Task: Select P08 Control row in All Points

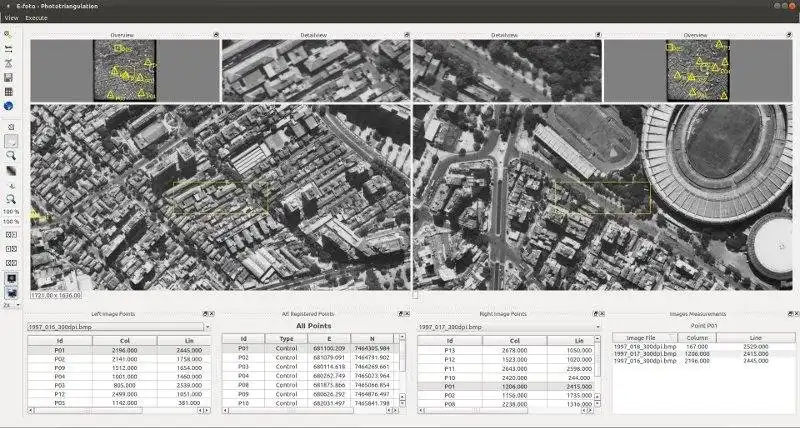Action: click(309, 385)
